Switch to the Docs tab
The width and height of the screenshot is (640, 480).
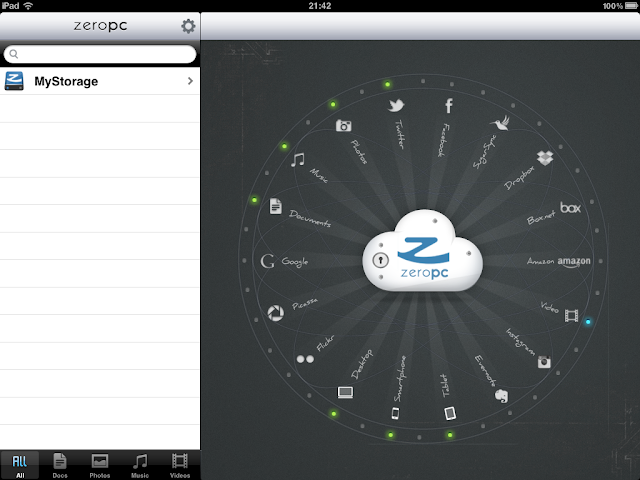(x=60, y=465)
